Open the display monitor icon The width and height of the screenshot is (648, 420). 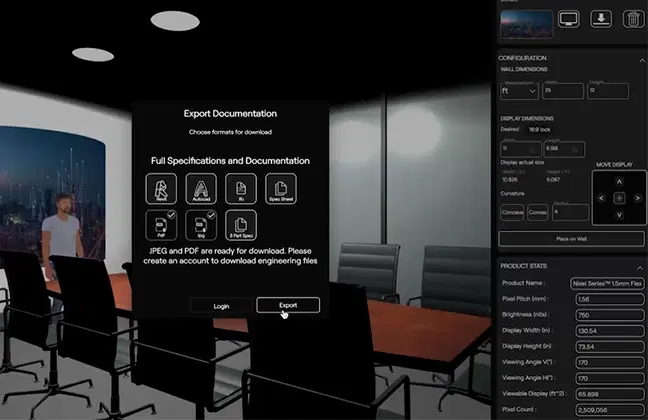coord(569,19)
